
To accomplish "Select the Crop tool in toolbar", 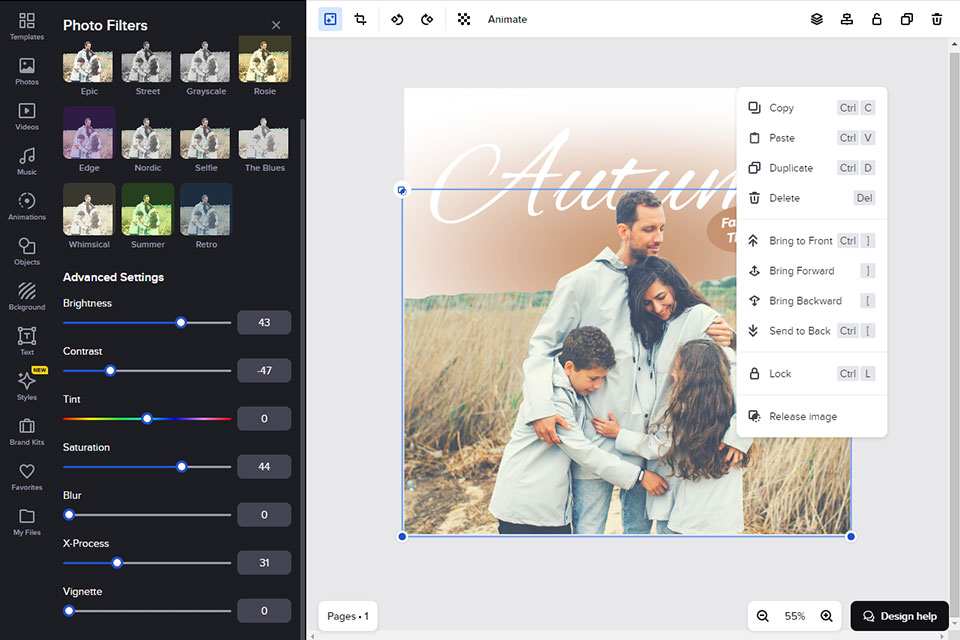I will click(x=361, y=19).
